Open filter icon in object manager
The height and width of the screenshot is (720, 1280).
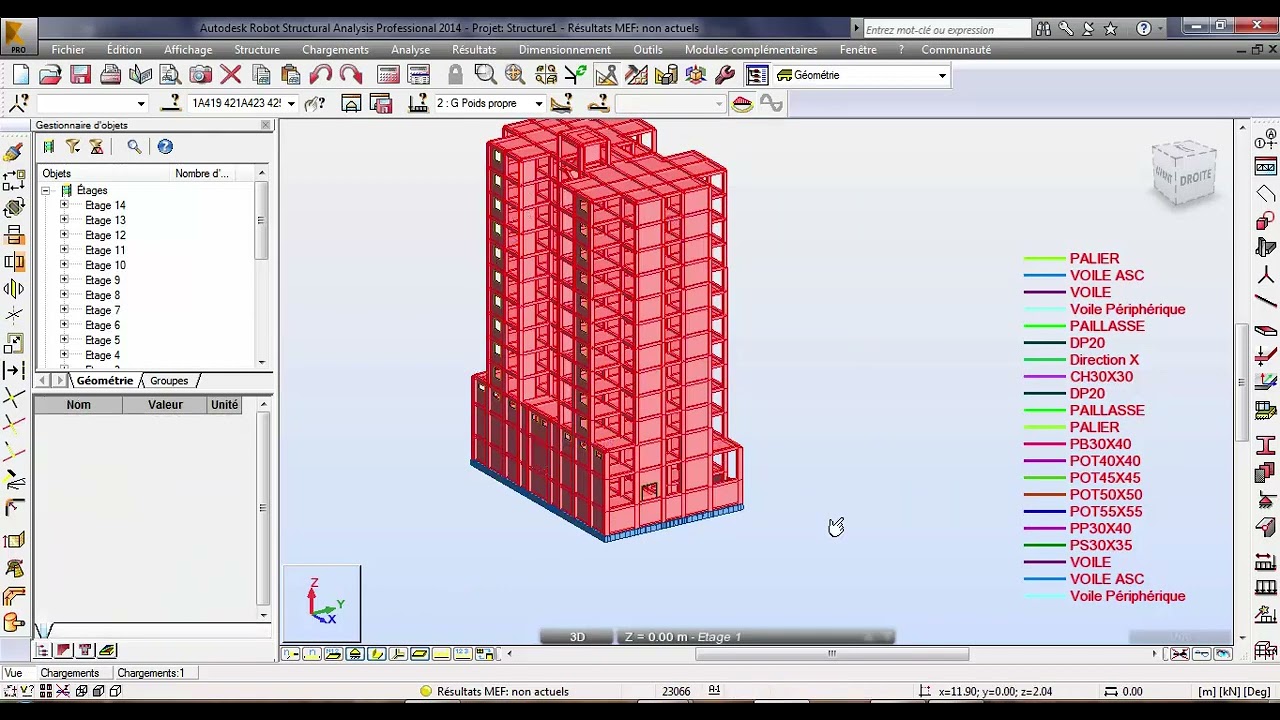[x=73, y=147]
